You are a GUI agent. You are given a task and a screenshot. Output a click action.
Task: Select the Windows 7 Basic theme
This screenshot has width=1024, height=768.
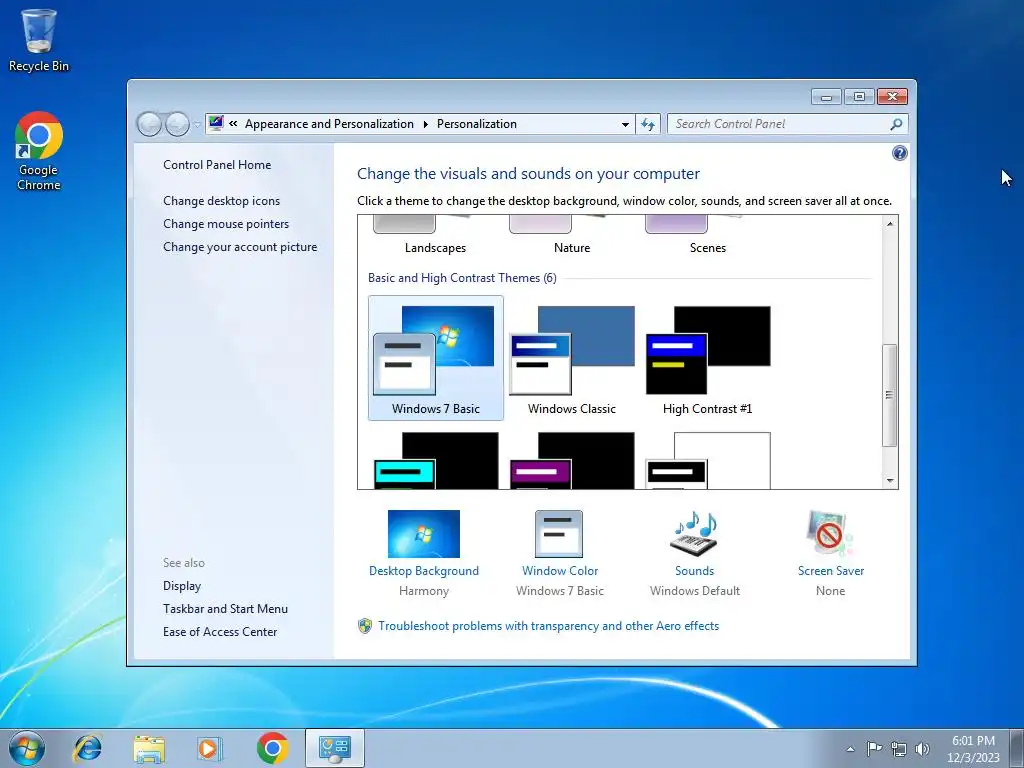click(436, 358)
